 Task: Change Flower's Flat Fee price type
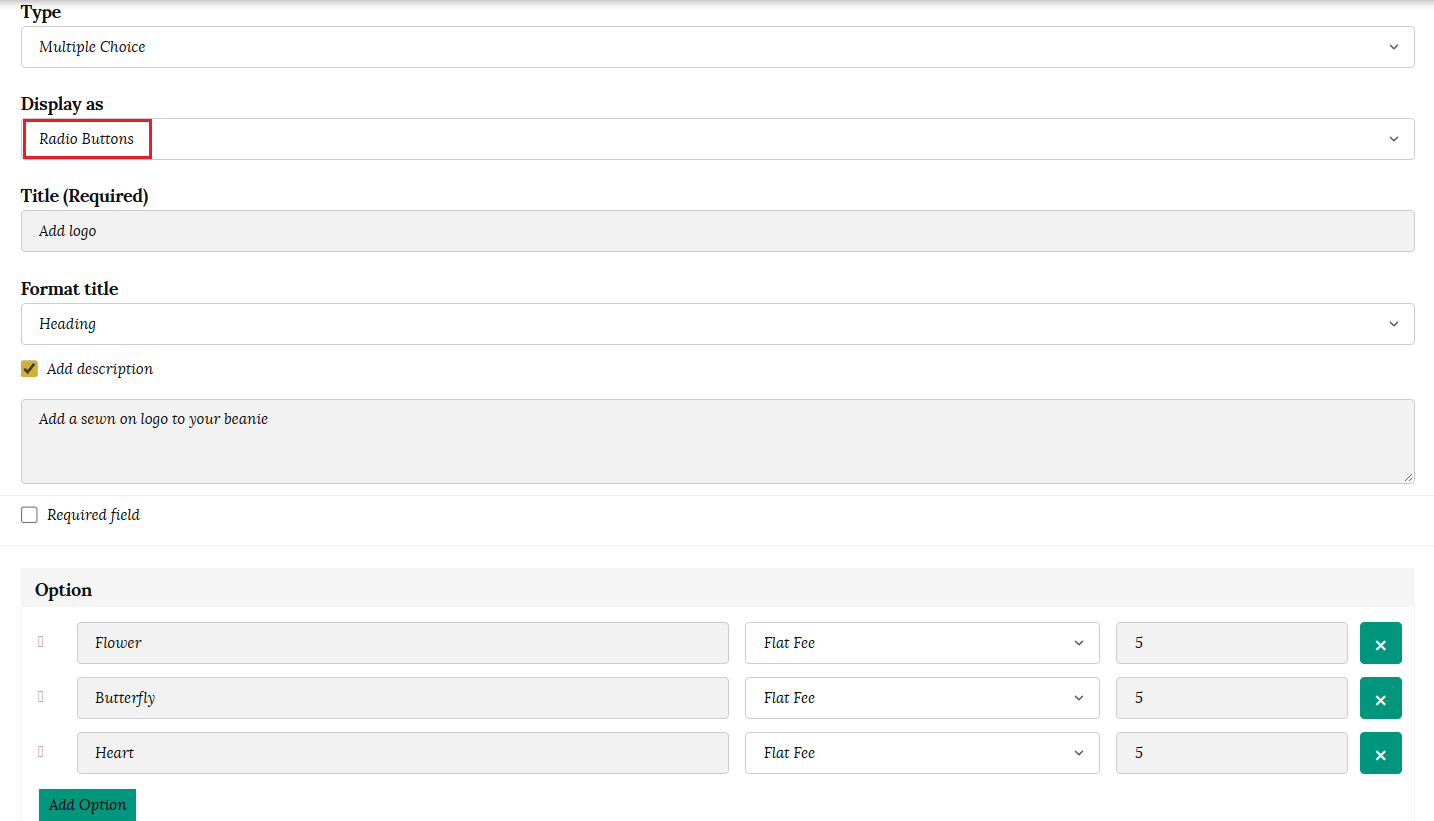(922, 643)
